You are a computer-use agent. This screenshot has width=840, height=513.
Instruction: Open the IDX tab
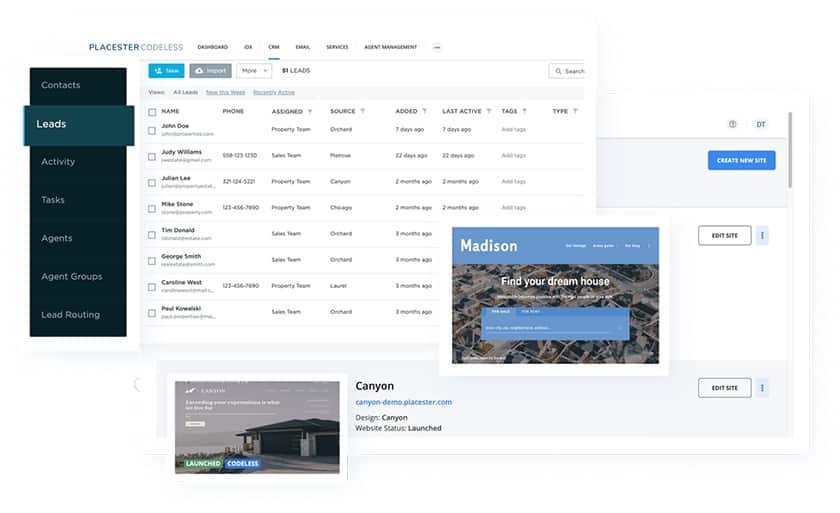(x=248, y=47)
